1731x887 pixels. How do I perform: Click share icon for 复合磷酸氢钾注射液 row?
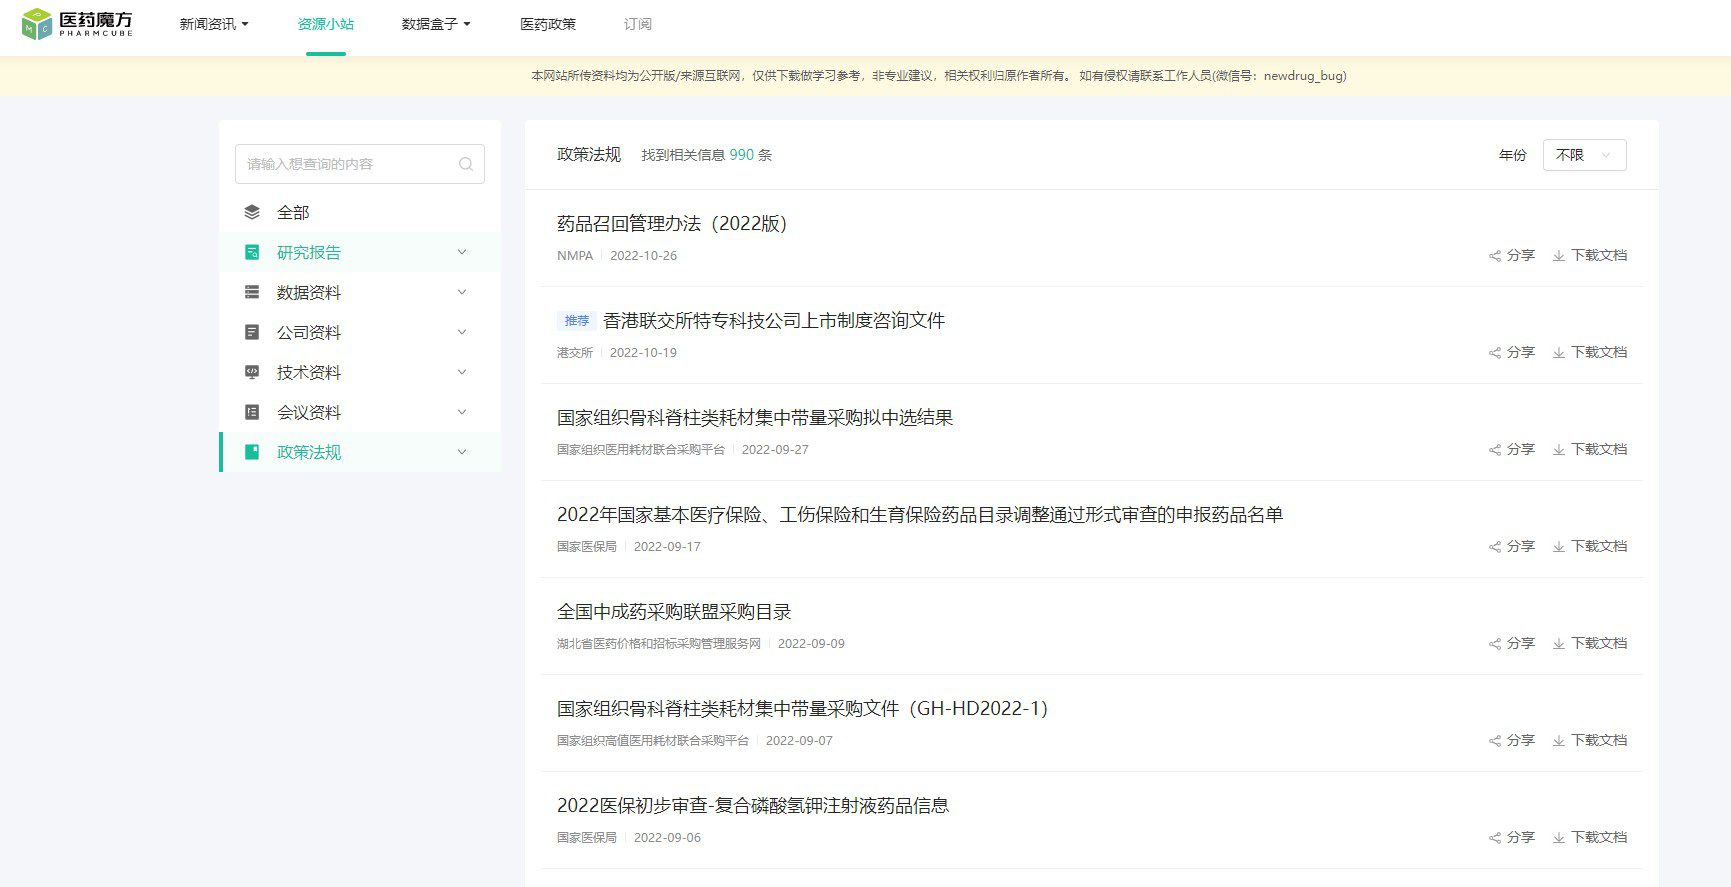point(1495,838)
